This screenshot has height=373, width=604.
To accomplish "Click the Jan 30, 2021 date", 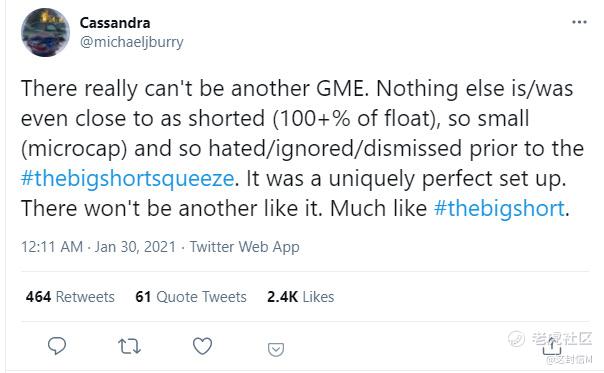I will (x=135, y=247).
